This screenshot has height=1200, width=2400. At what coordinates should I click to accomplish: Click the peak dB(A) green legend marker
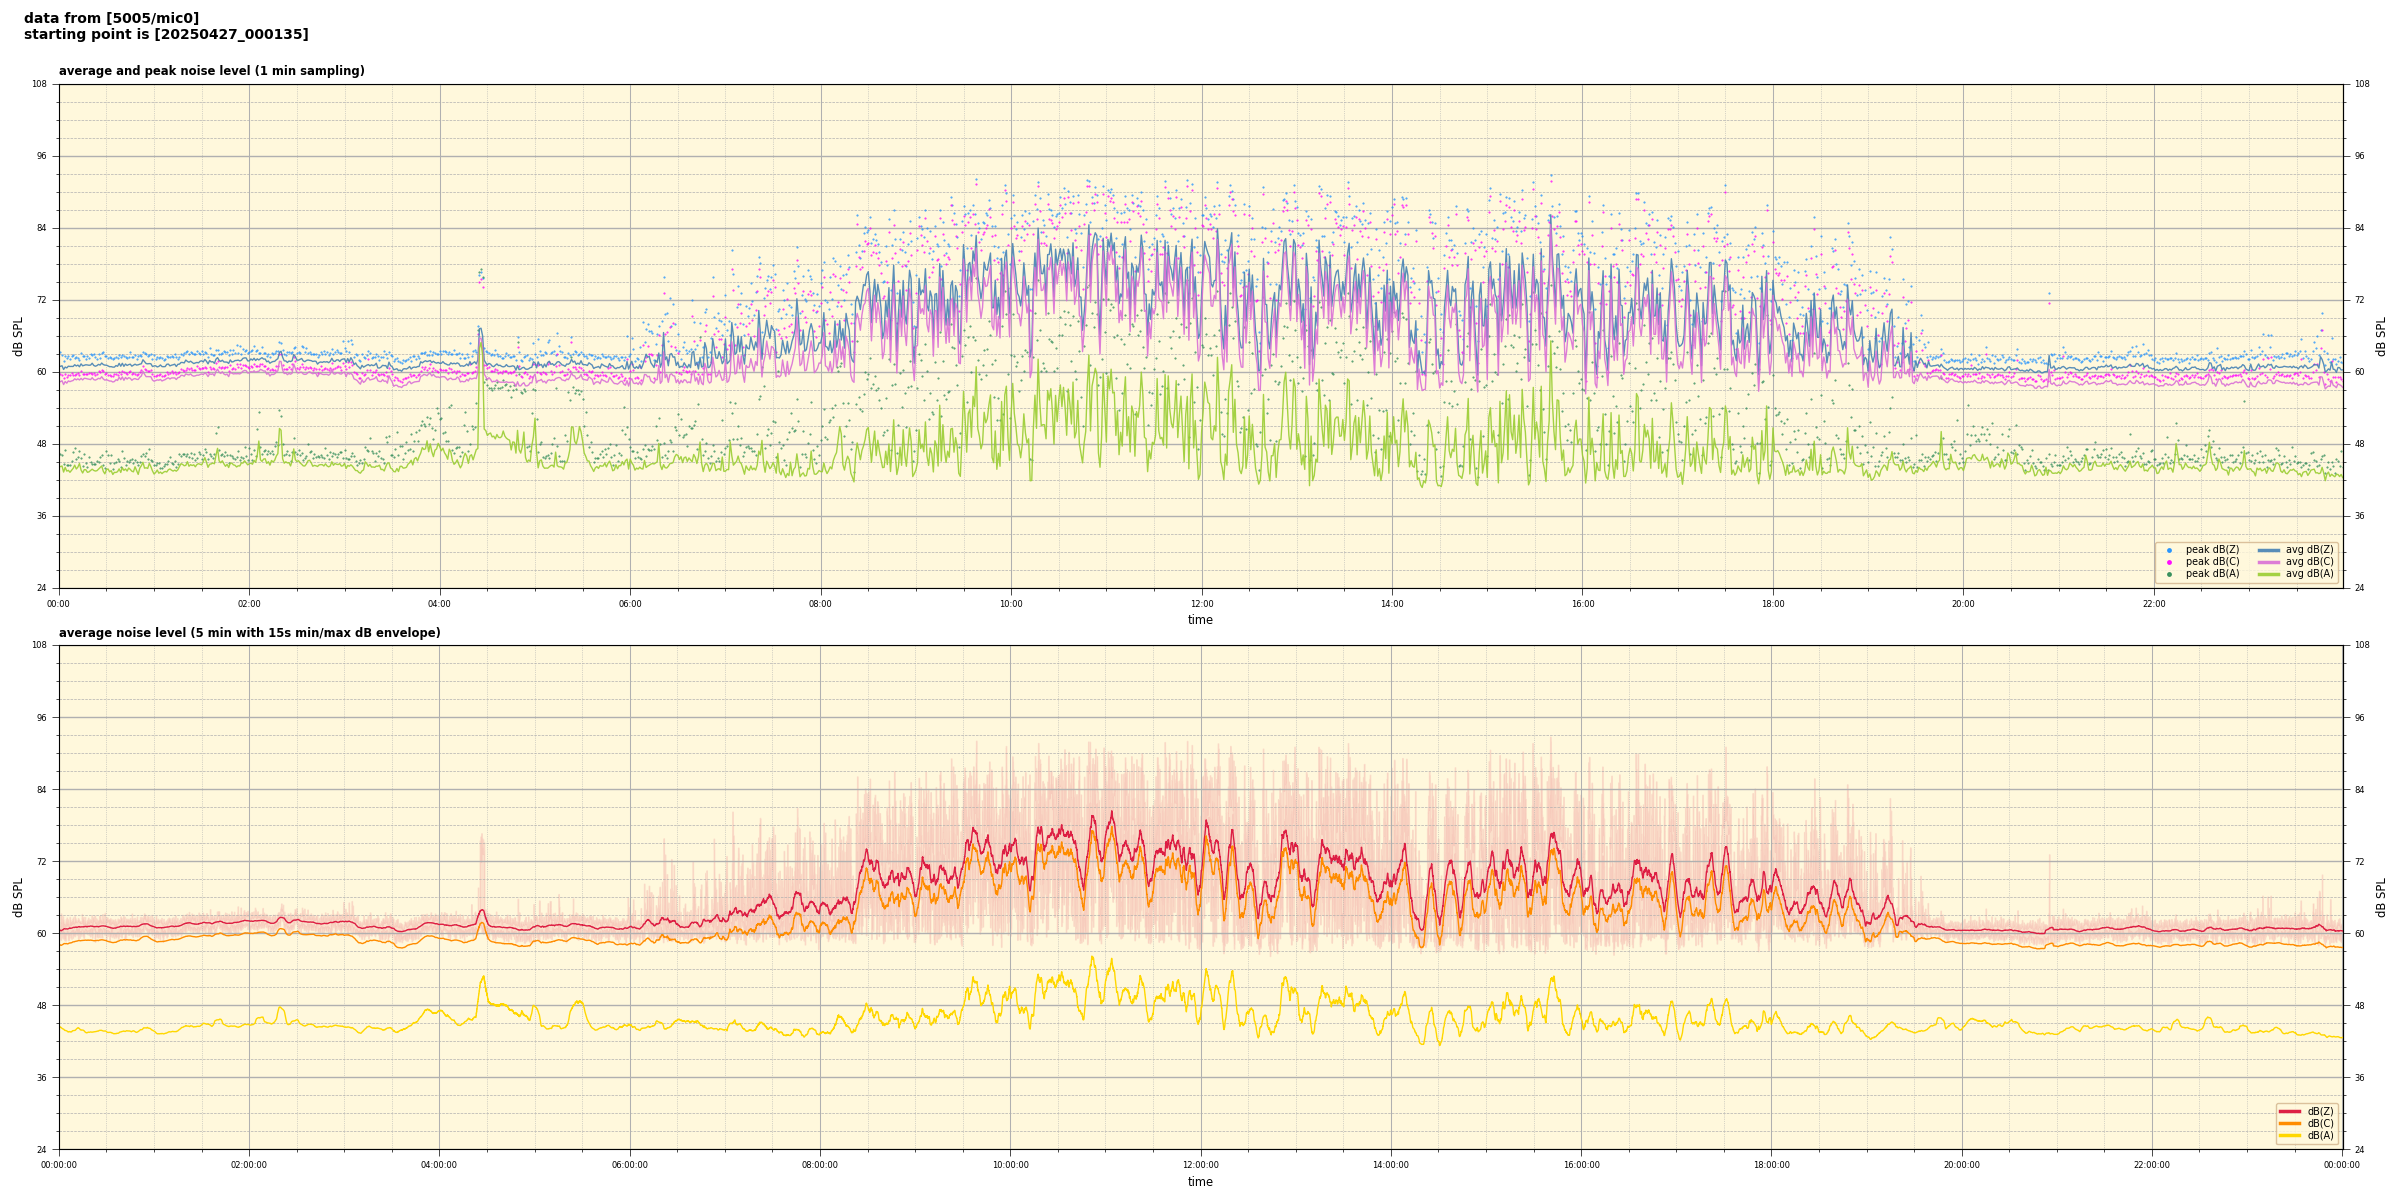click(2169, 574)
